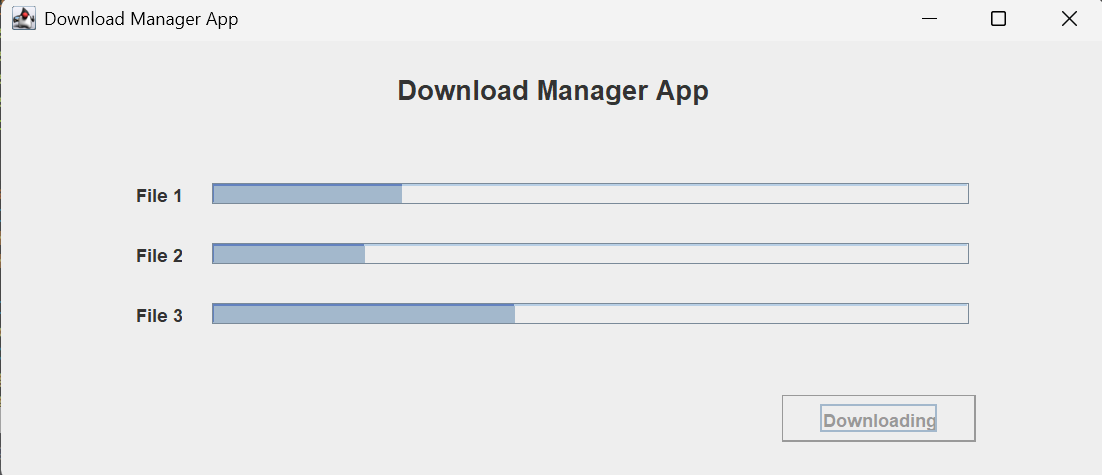Screen dimensions: 1102x475
Task: Select the File 3 label
Action: pyautogui.click(x=159, y=316)
